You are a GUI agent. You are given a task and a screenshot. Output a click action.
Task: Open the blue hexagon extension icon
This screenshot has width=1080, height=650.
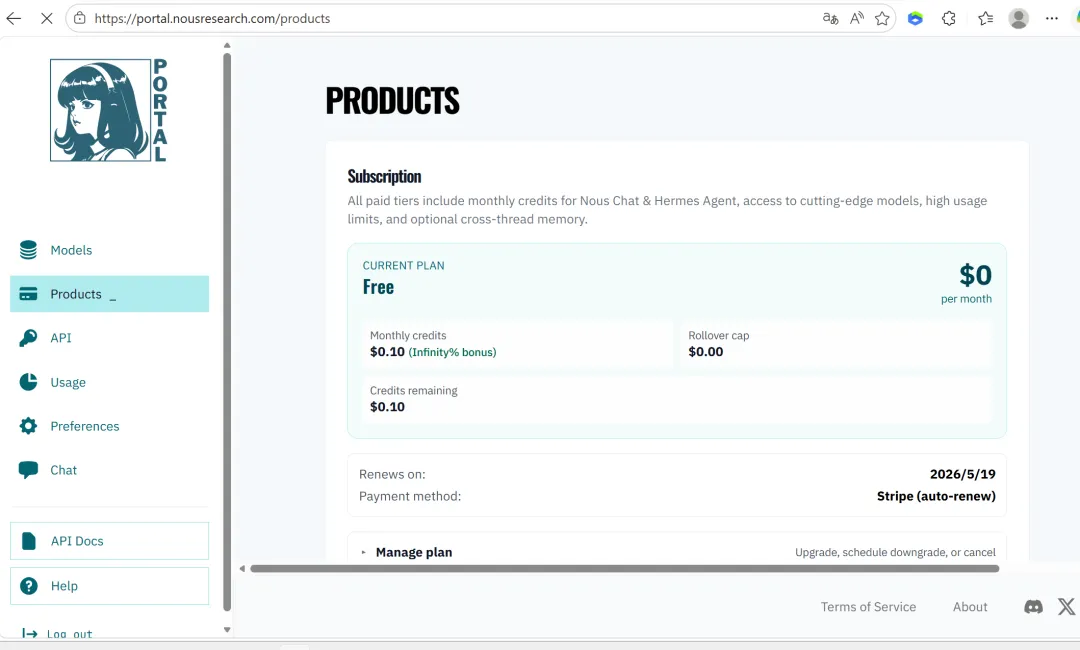coord(915,19)
